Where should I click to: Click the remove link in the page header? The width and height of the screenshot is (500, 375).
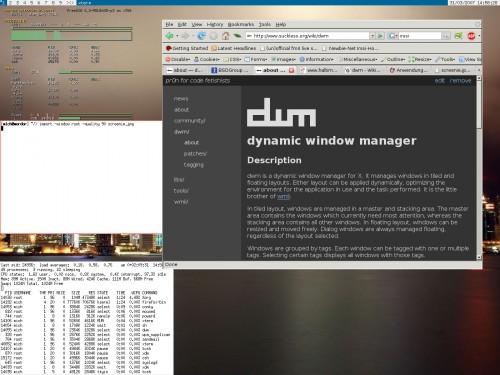click(460, 81)
